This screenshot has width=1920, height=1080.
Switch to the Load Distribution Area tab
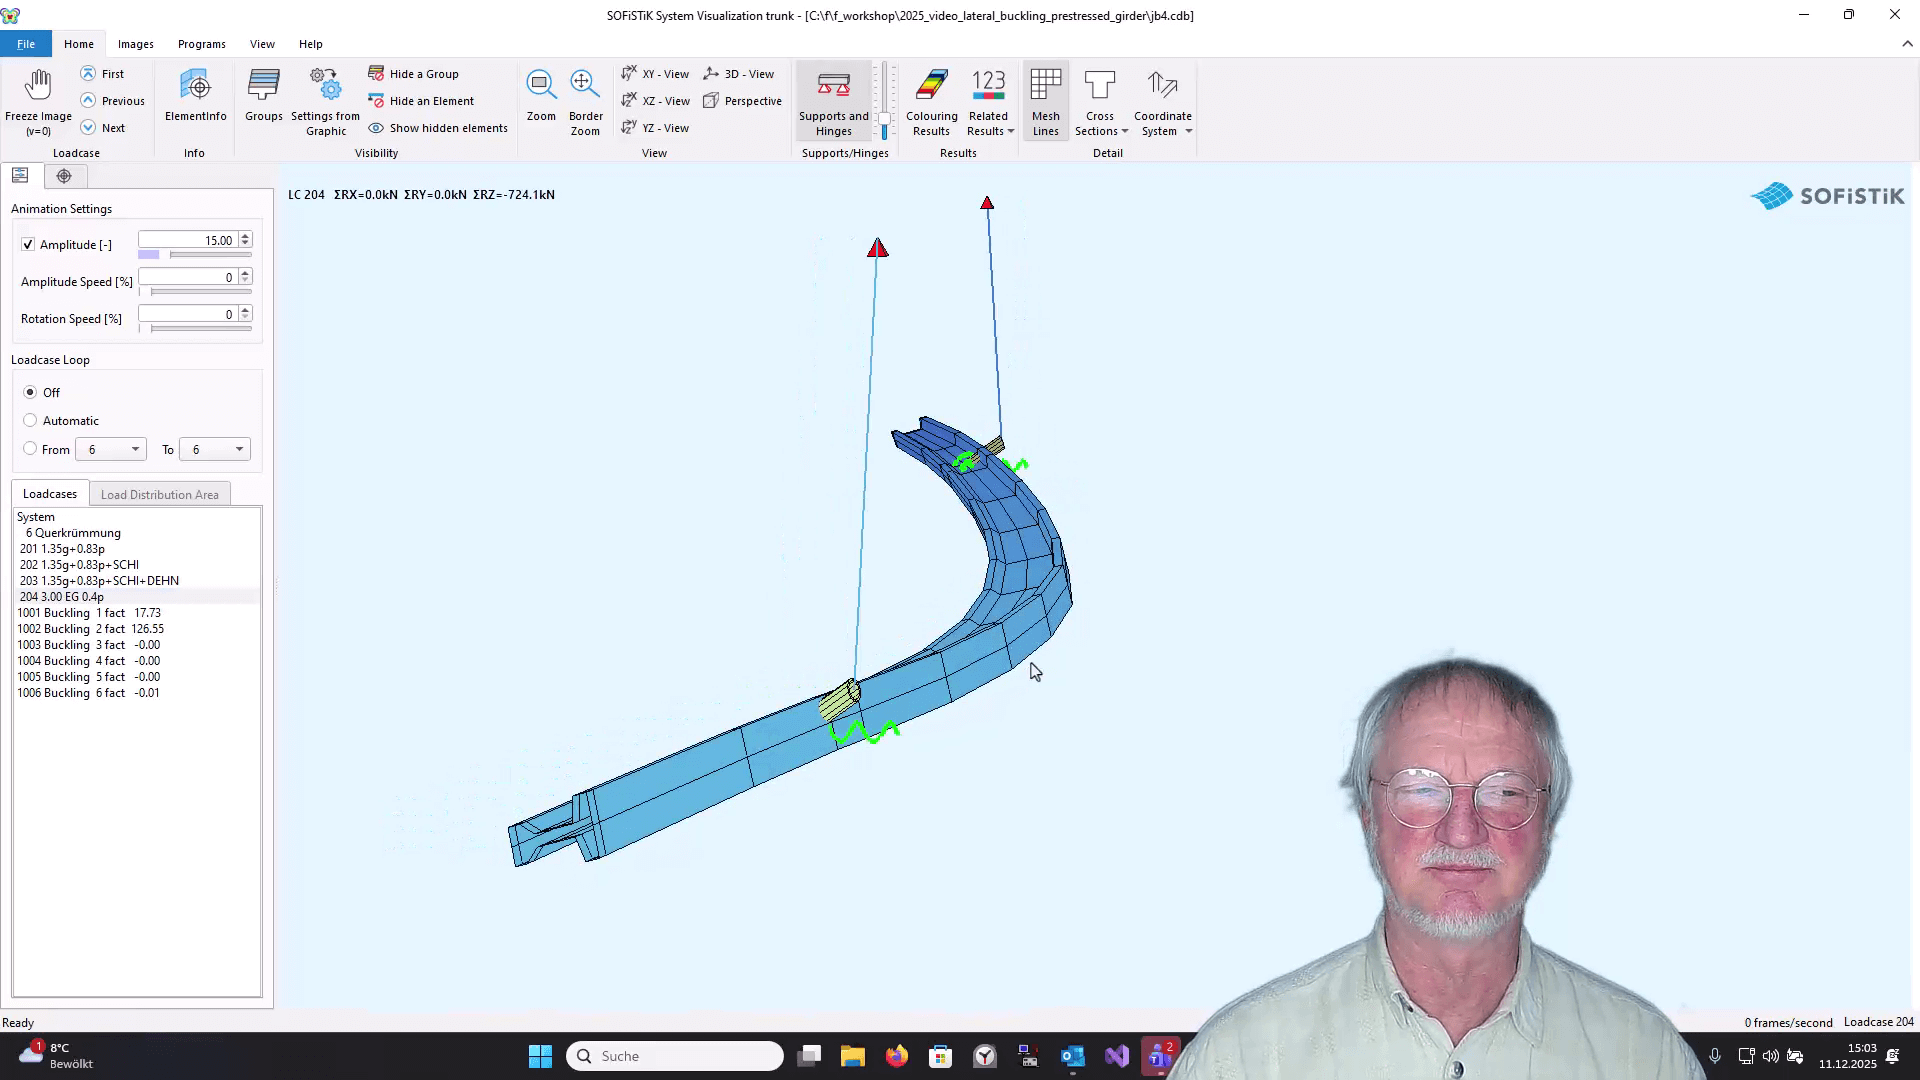tap(160, 493)
